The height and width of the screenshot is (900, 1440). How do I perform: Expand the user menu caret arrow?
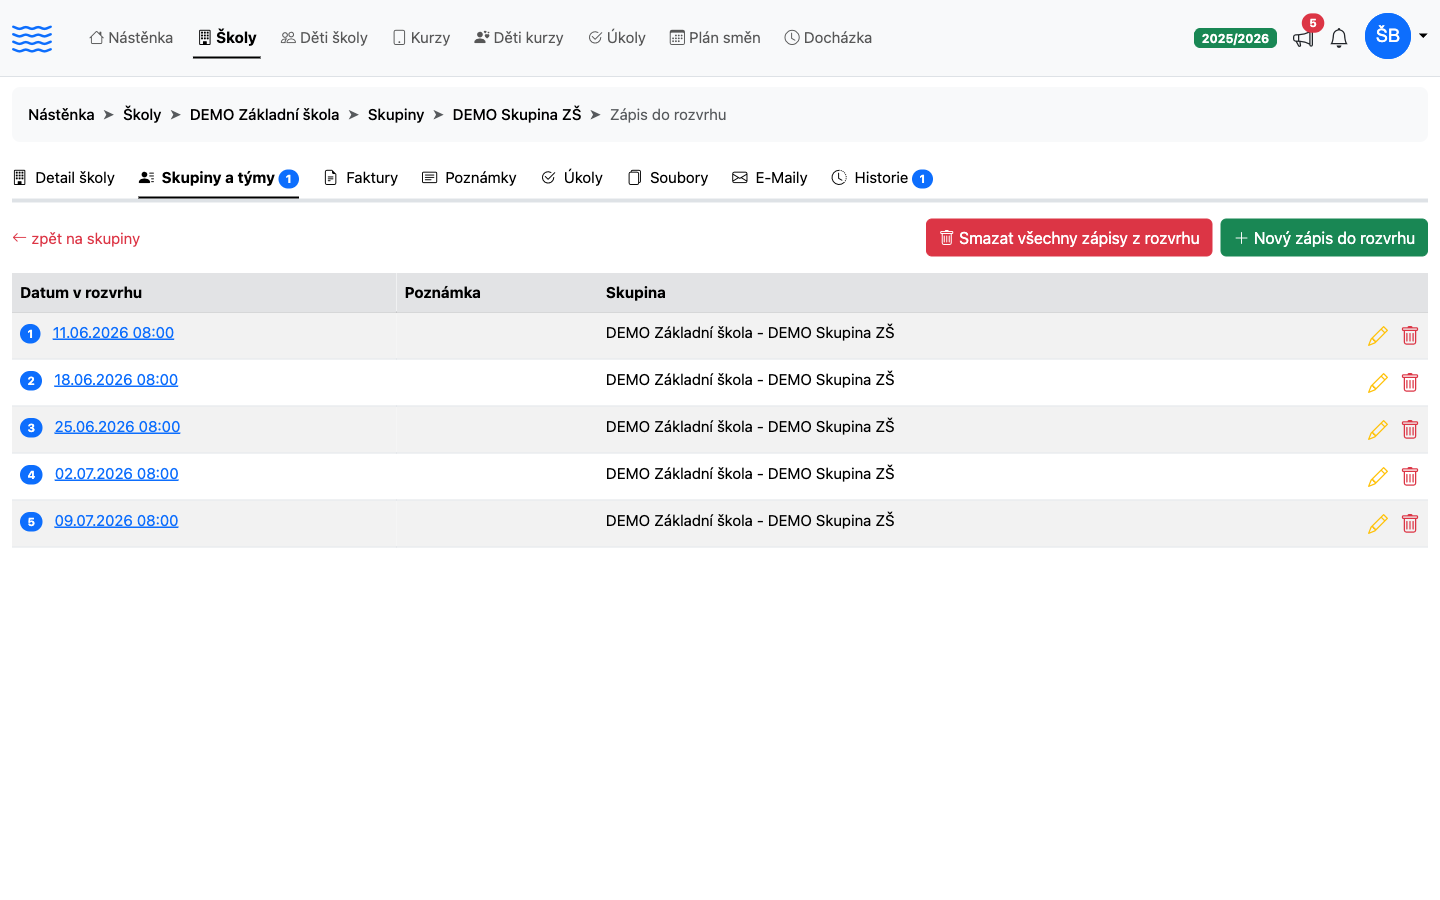click(x=1423, y=36)
